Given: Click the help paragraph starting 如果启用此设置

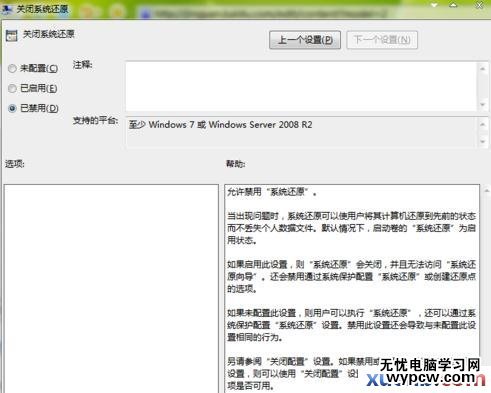Looking at the screenshot, I should 351,277.
